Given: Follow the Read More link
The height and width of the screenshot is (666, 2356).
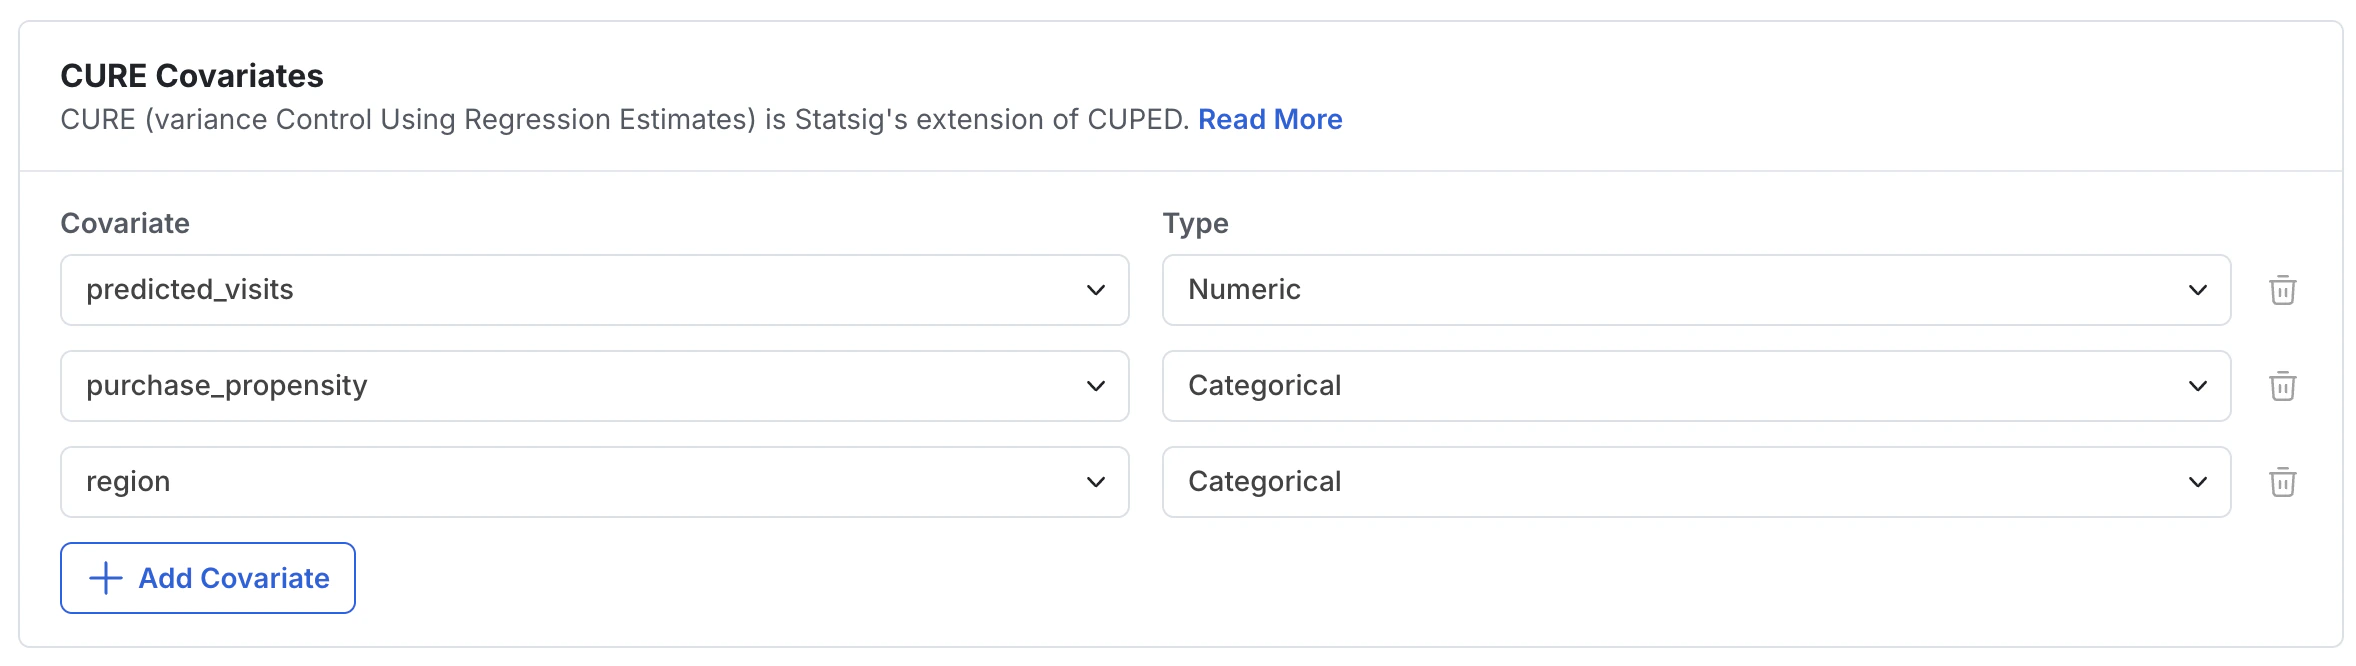Looking at the screenshot, I should click(x=1270, y=119).
